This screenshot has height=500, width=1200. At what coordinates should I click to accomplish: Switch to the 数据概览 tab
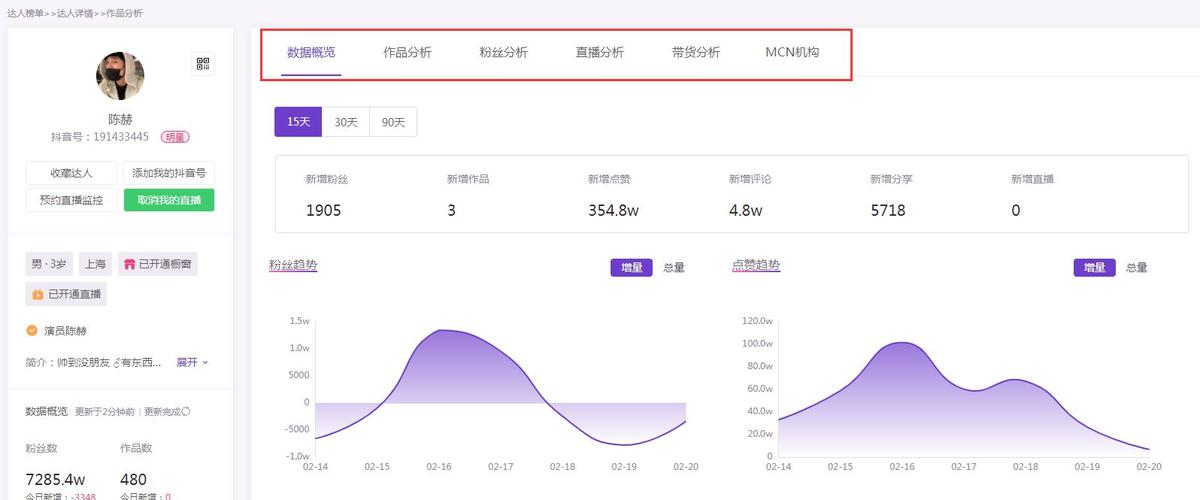(x=311, y=52)
